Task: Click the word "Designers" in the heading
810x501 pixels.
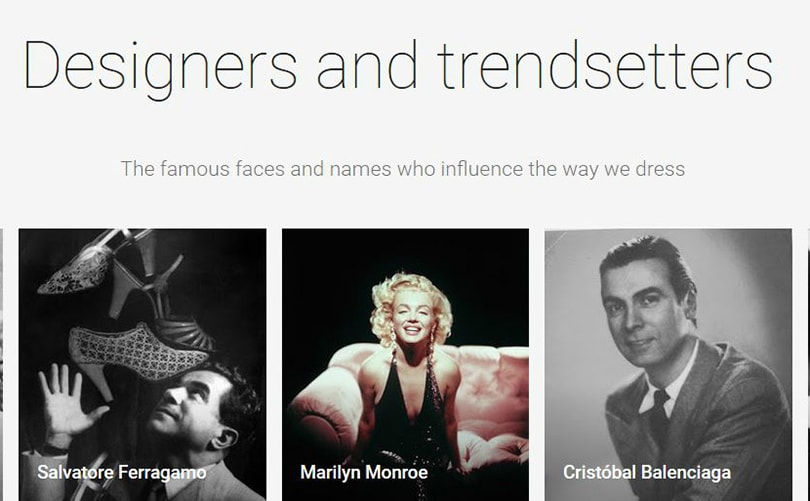Action: tap(160, 65)
